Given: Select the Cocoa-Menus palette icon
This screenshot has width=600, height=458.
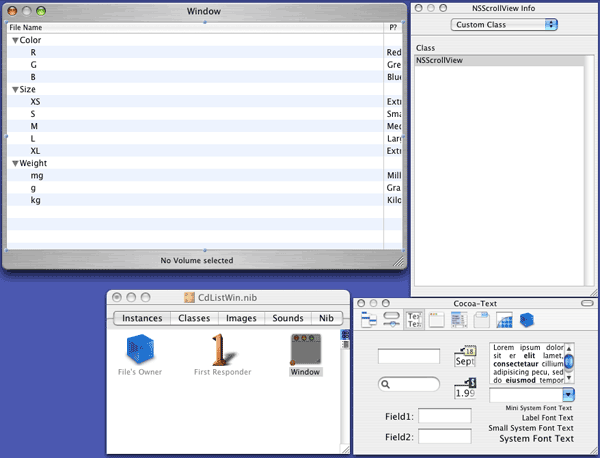Looking at the screenshot, I should tap(368, 320).
